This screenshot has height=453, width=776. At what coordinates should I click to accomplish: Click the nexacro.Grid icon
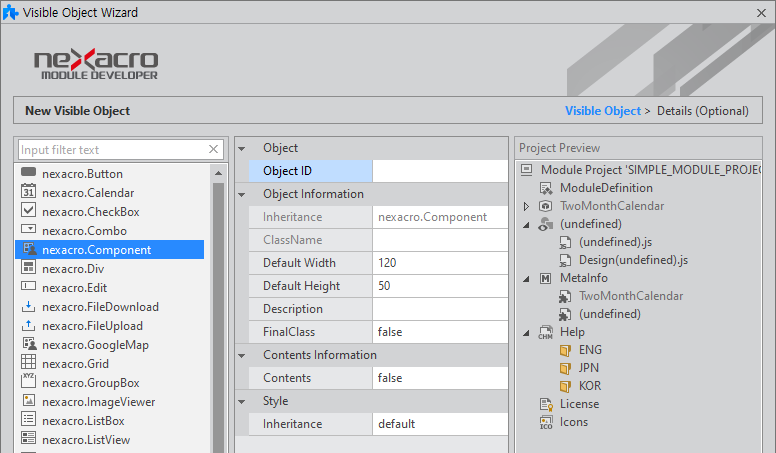tap(28, 364)
